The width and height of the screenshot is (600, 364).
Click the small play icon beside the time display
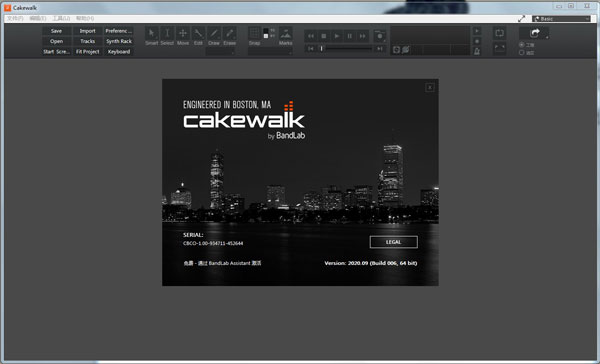(477, 31)
